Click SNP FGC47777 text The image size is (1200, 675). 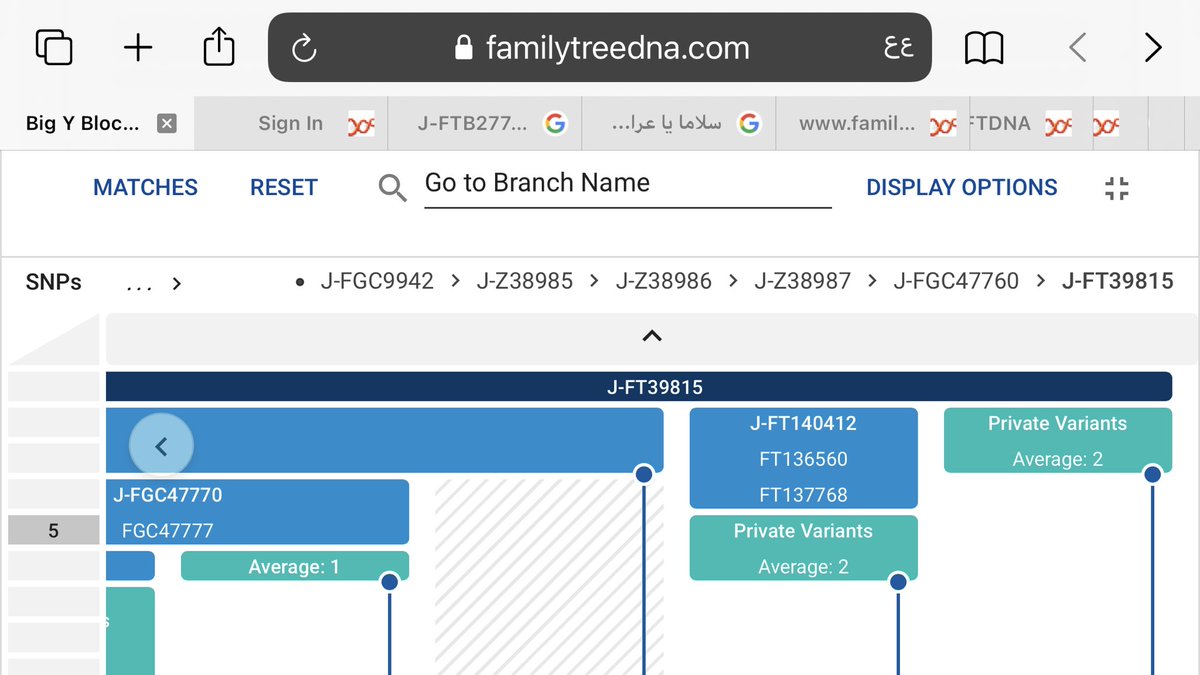click(x=167, y=531)
